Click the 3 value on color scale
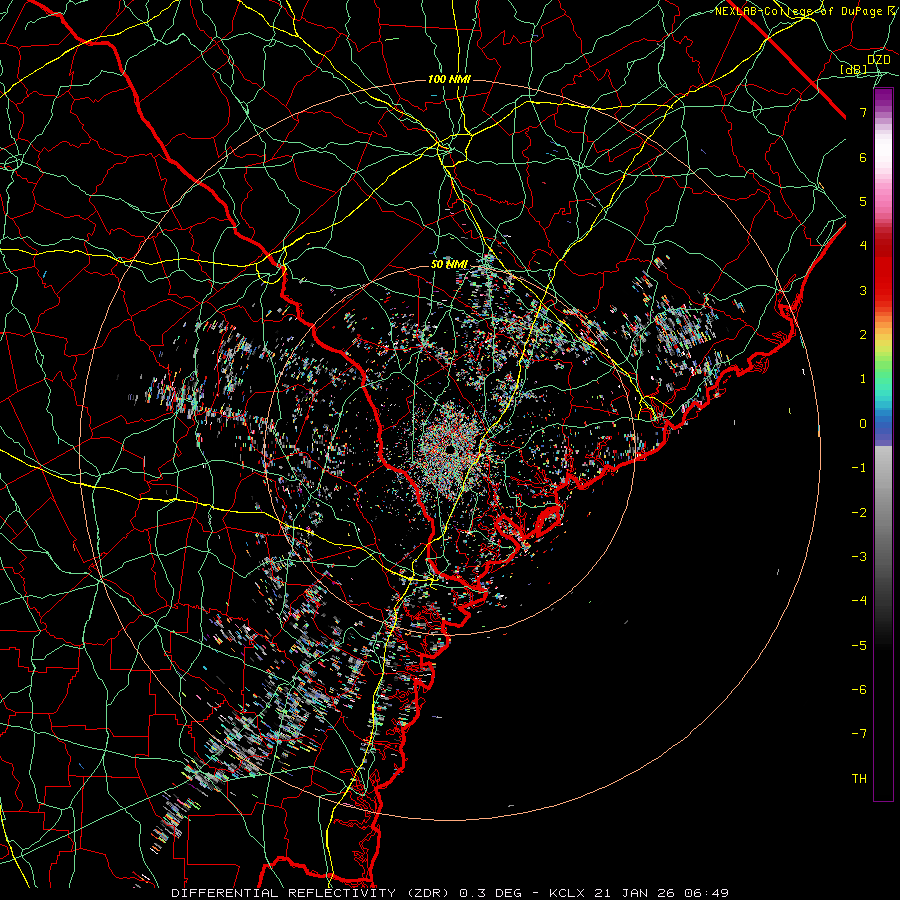The height and width of the screenshot is (900, 900). coord(863,290)
